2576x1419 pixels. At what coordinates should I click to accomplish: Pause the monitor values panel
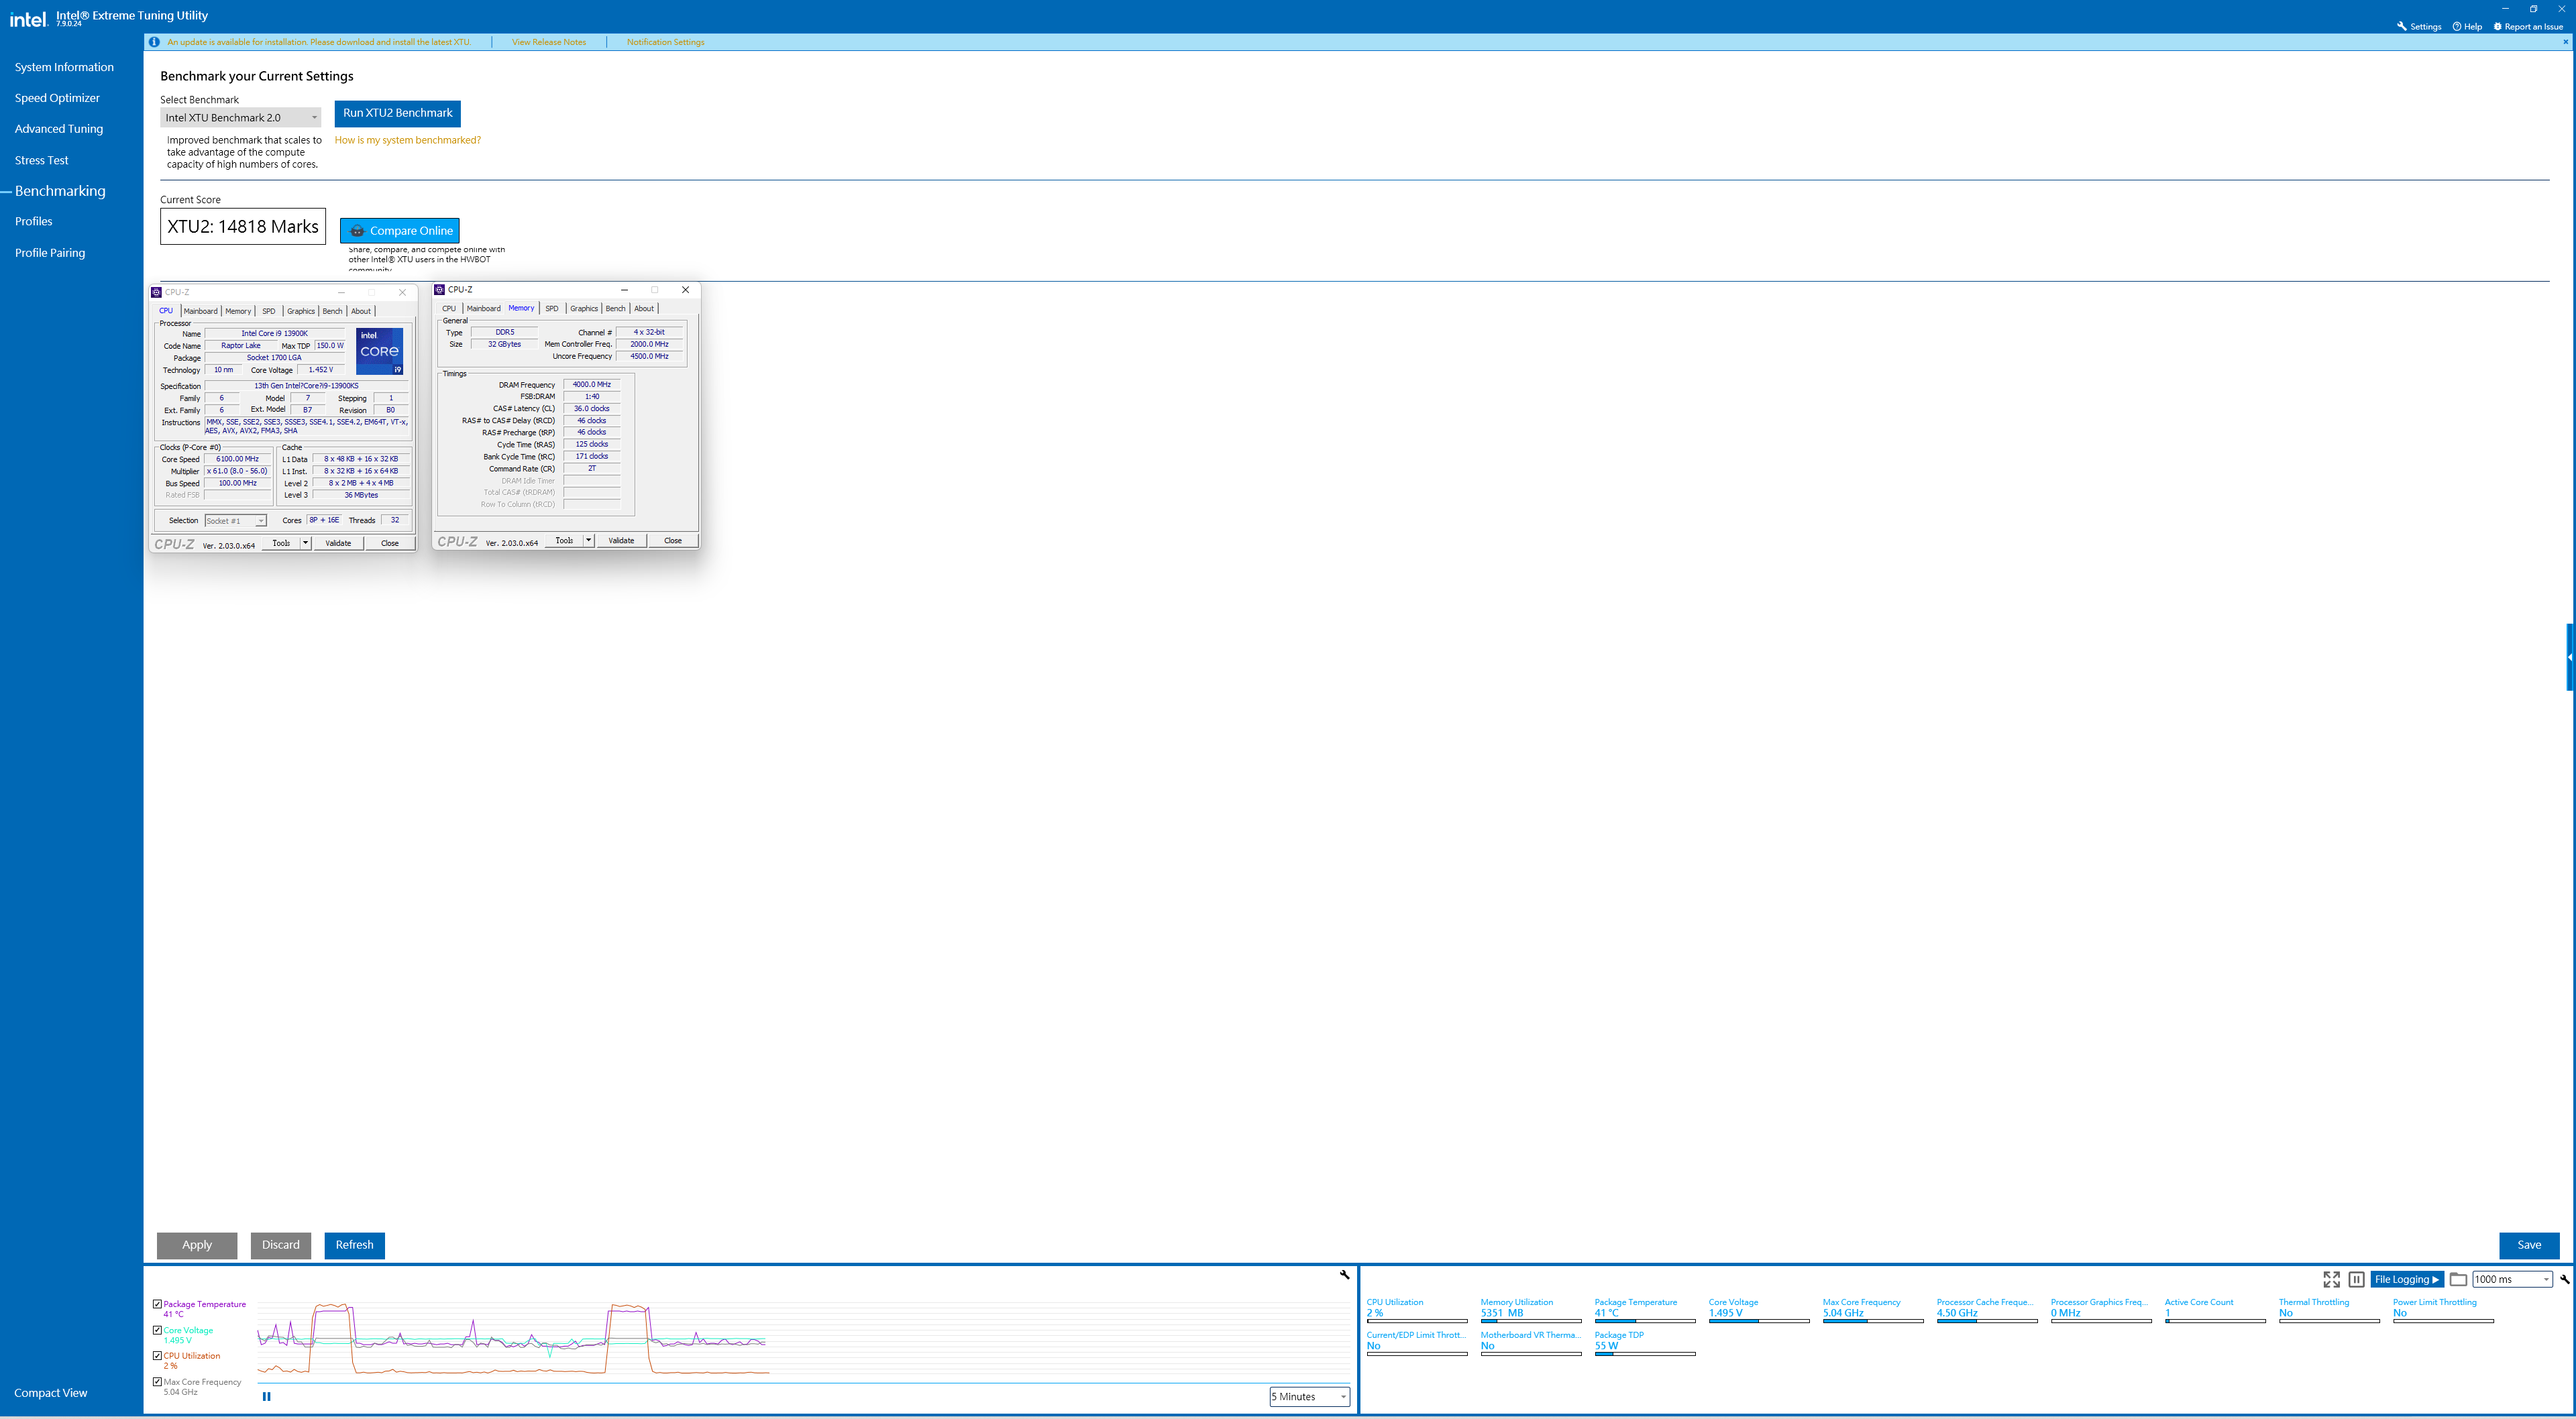coord(2356,1279)
